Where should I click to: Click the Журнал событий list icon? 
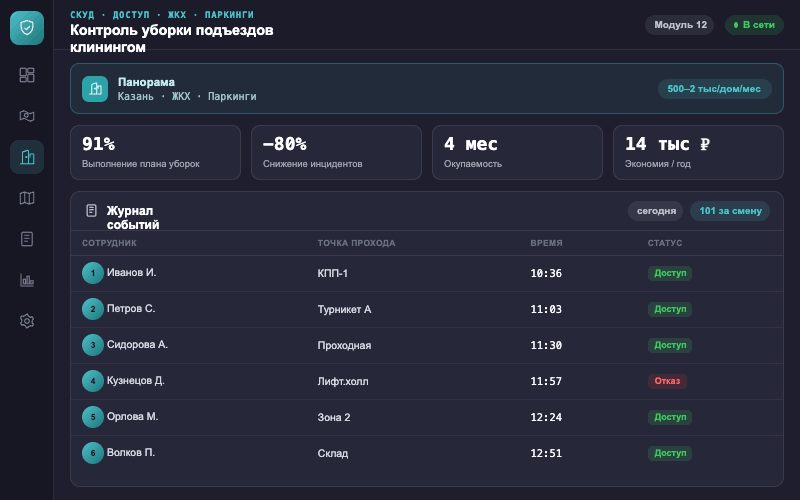[x=91, y=210]
